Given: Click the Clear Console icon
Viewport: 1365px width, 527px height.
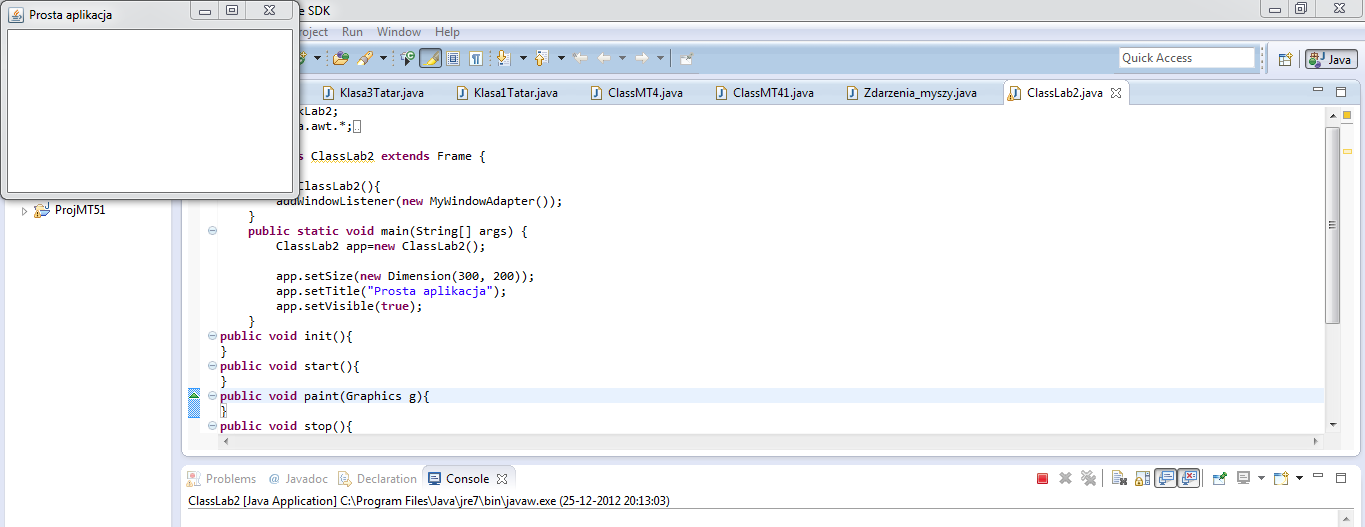Looking at the screenshot, I should pyautogui.click(x=1119, y=479).
